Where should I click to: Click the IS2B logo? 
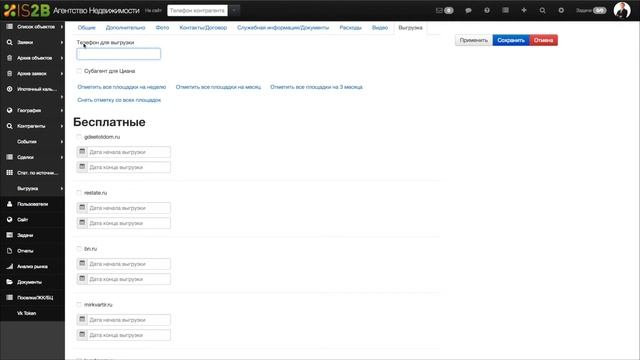pos(27,10)
